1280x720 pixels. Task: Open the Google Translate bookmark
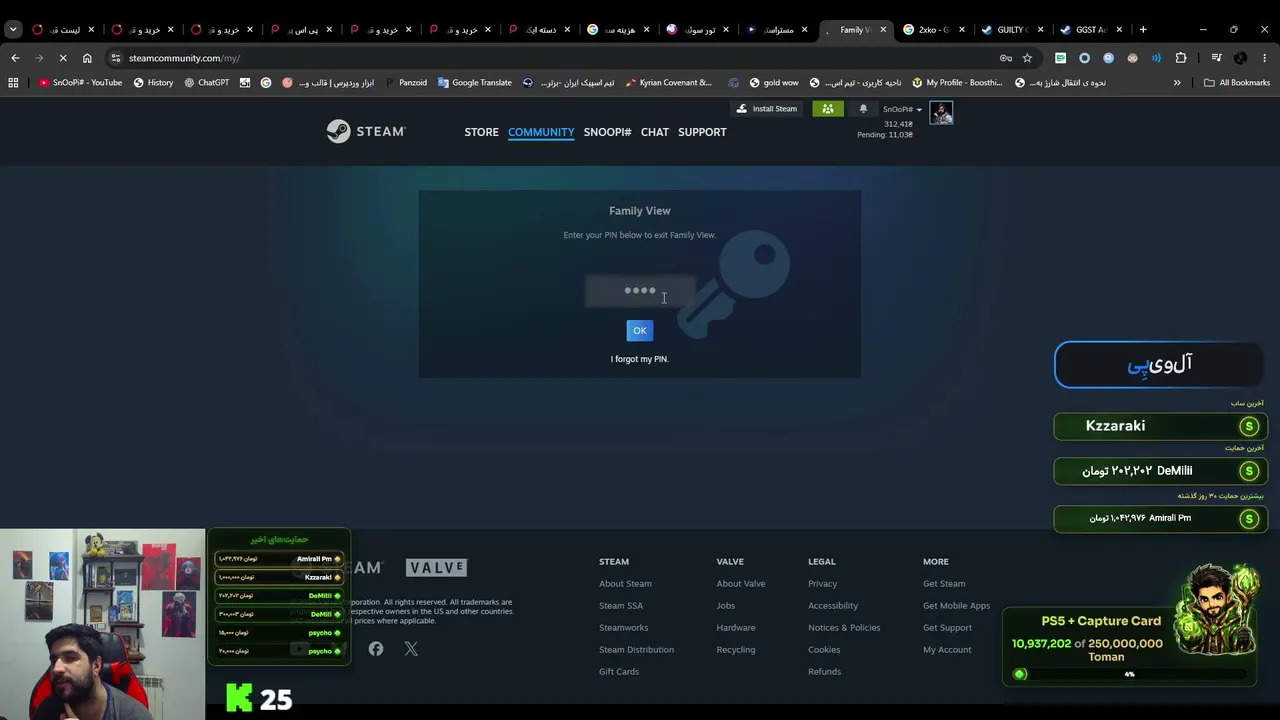[474, 83]
